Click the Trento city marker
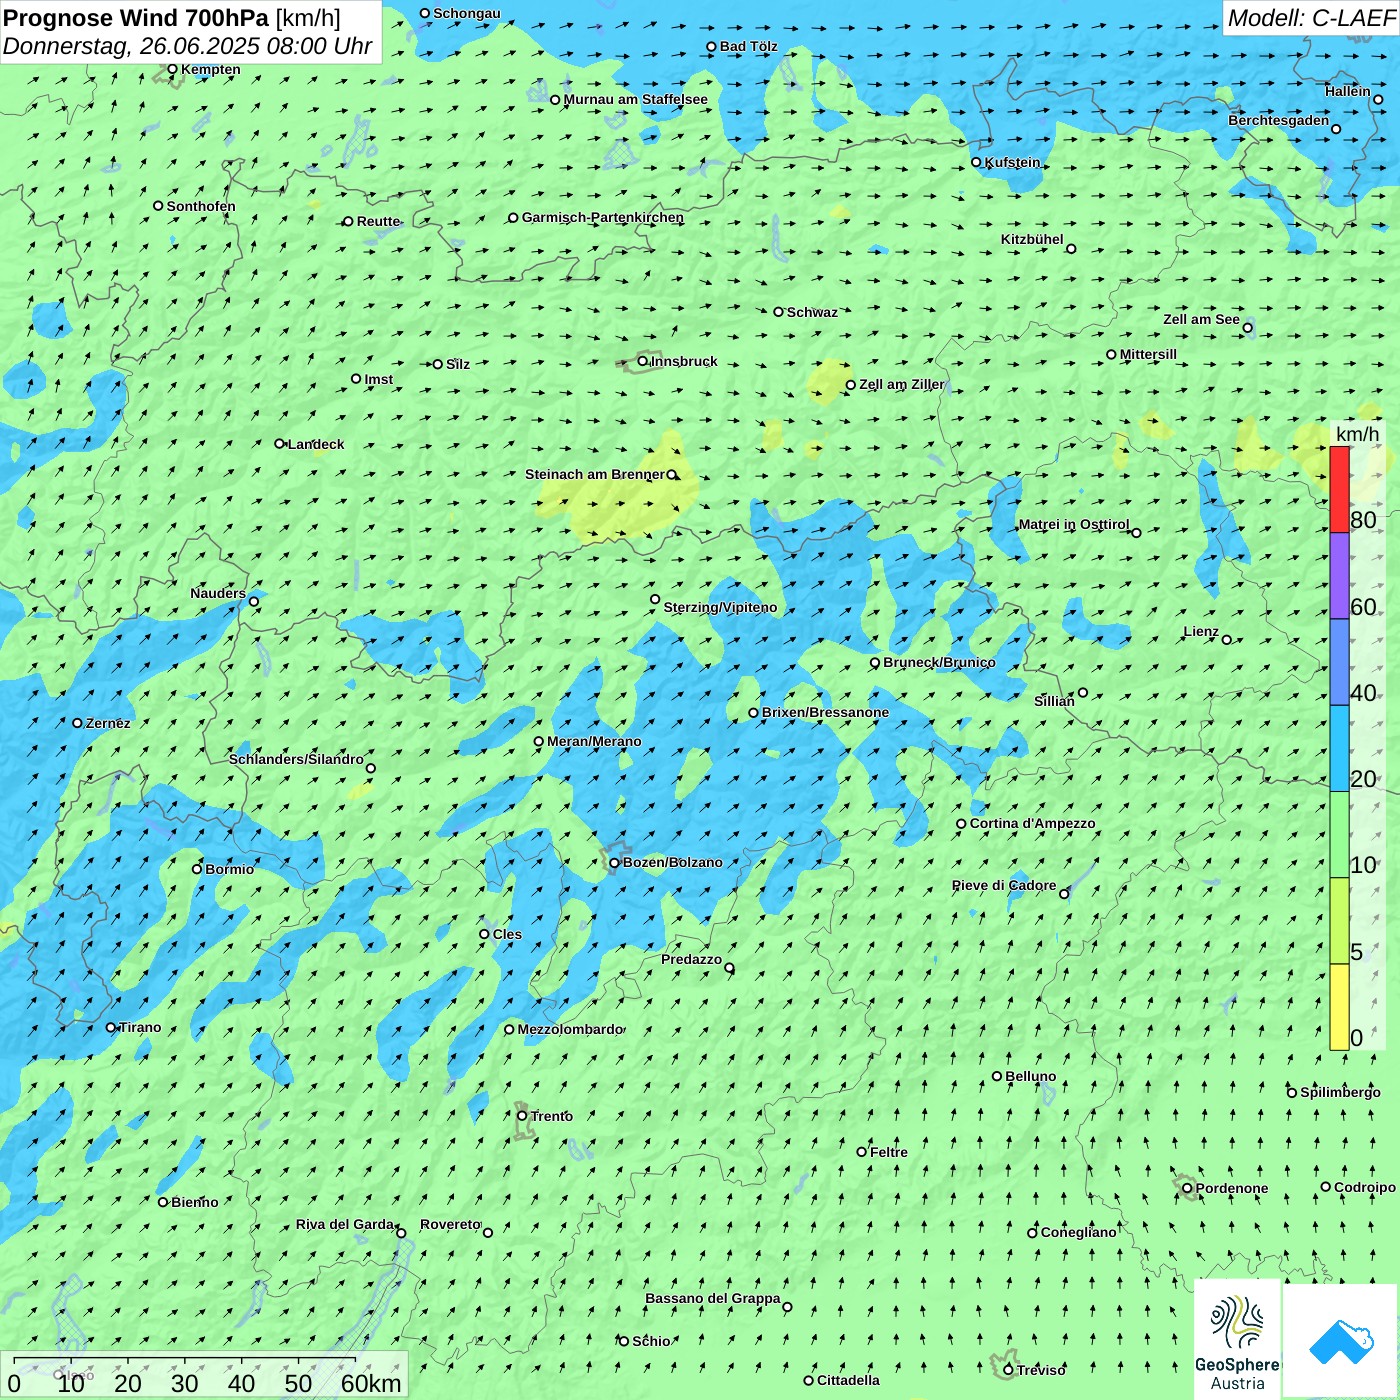The width and height of the screenshot is (1400, 1400). pyautogui.click(x=521, y=1116)
